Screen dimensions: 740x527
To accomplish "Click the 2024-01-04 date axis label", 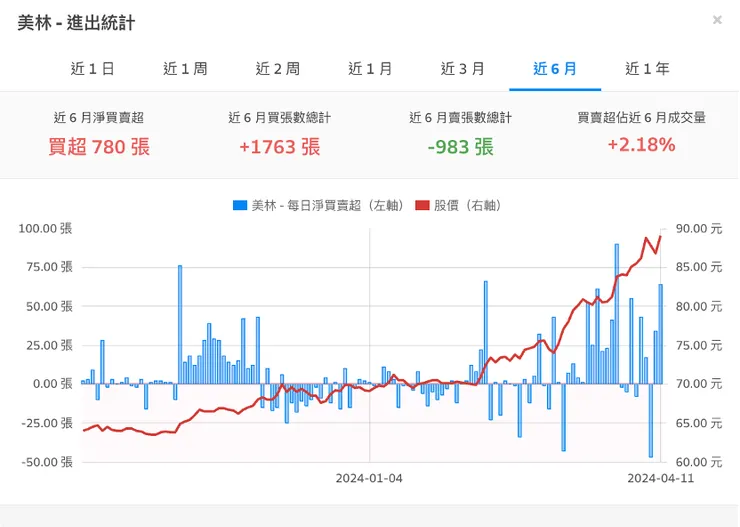I will 369,478.
